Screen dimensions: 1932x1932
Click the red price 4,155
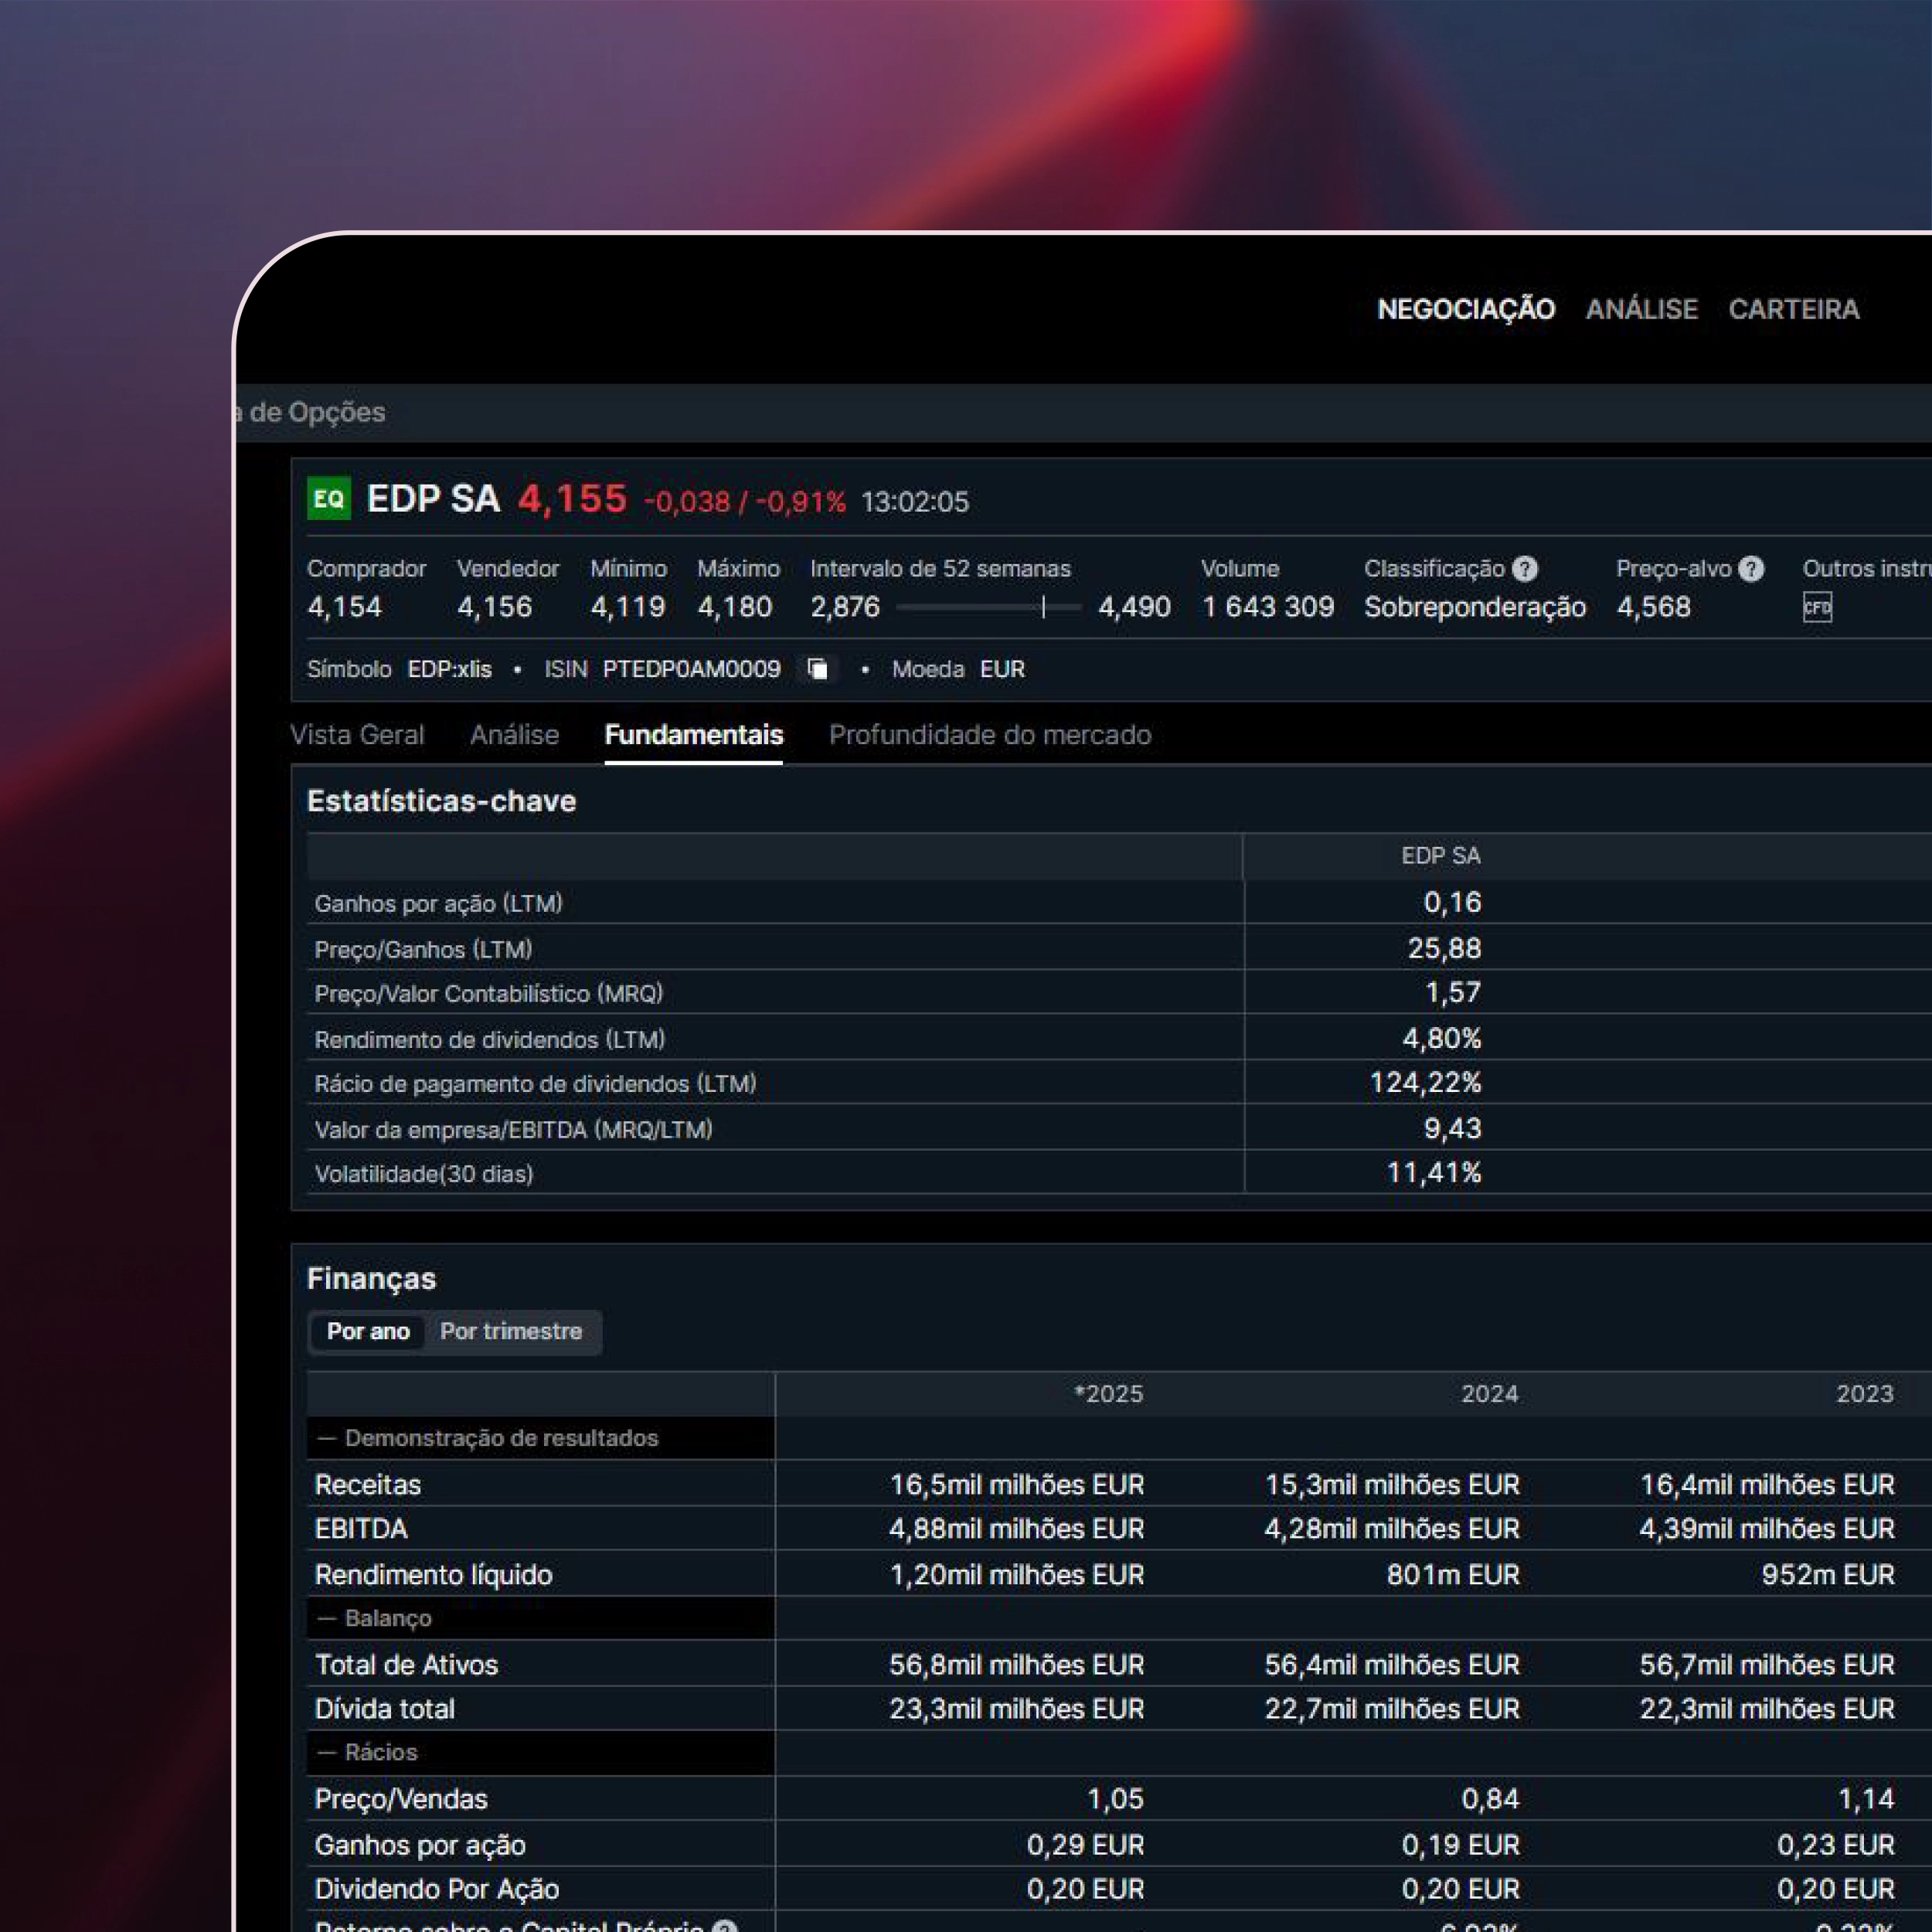point(572,498)
